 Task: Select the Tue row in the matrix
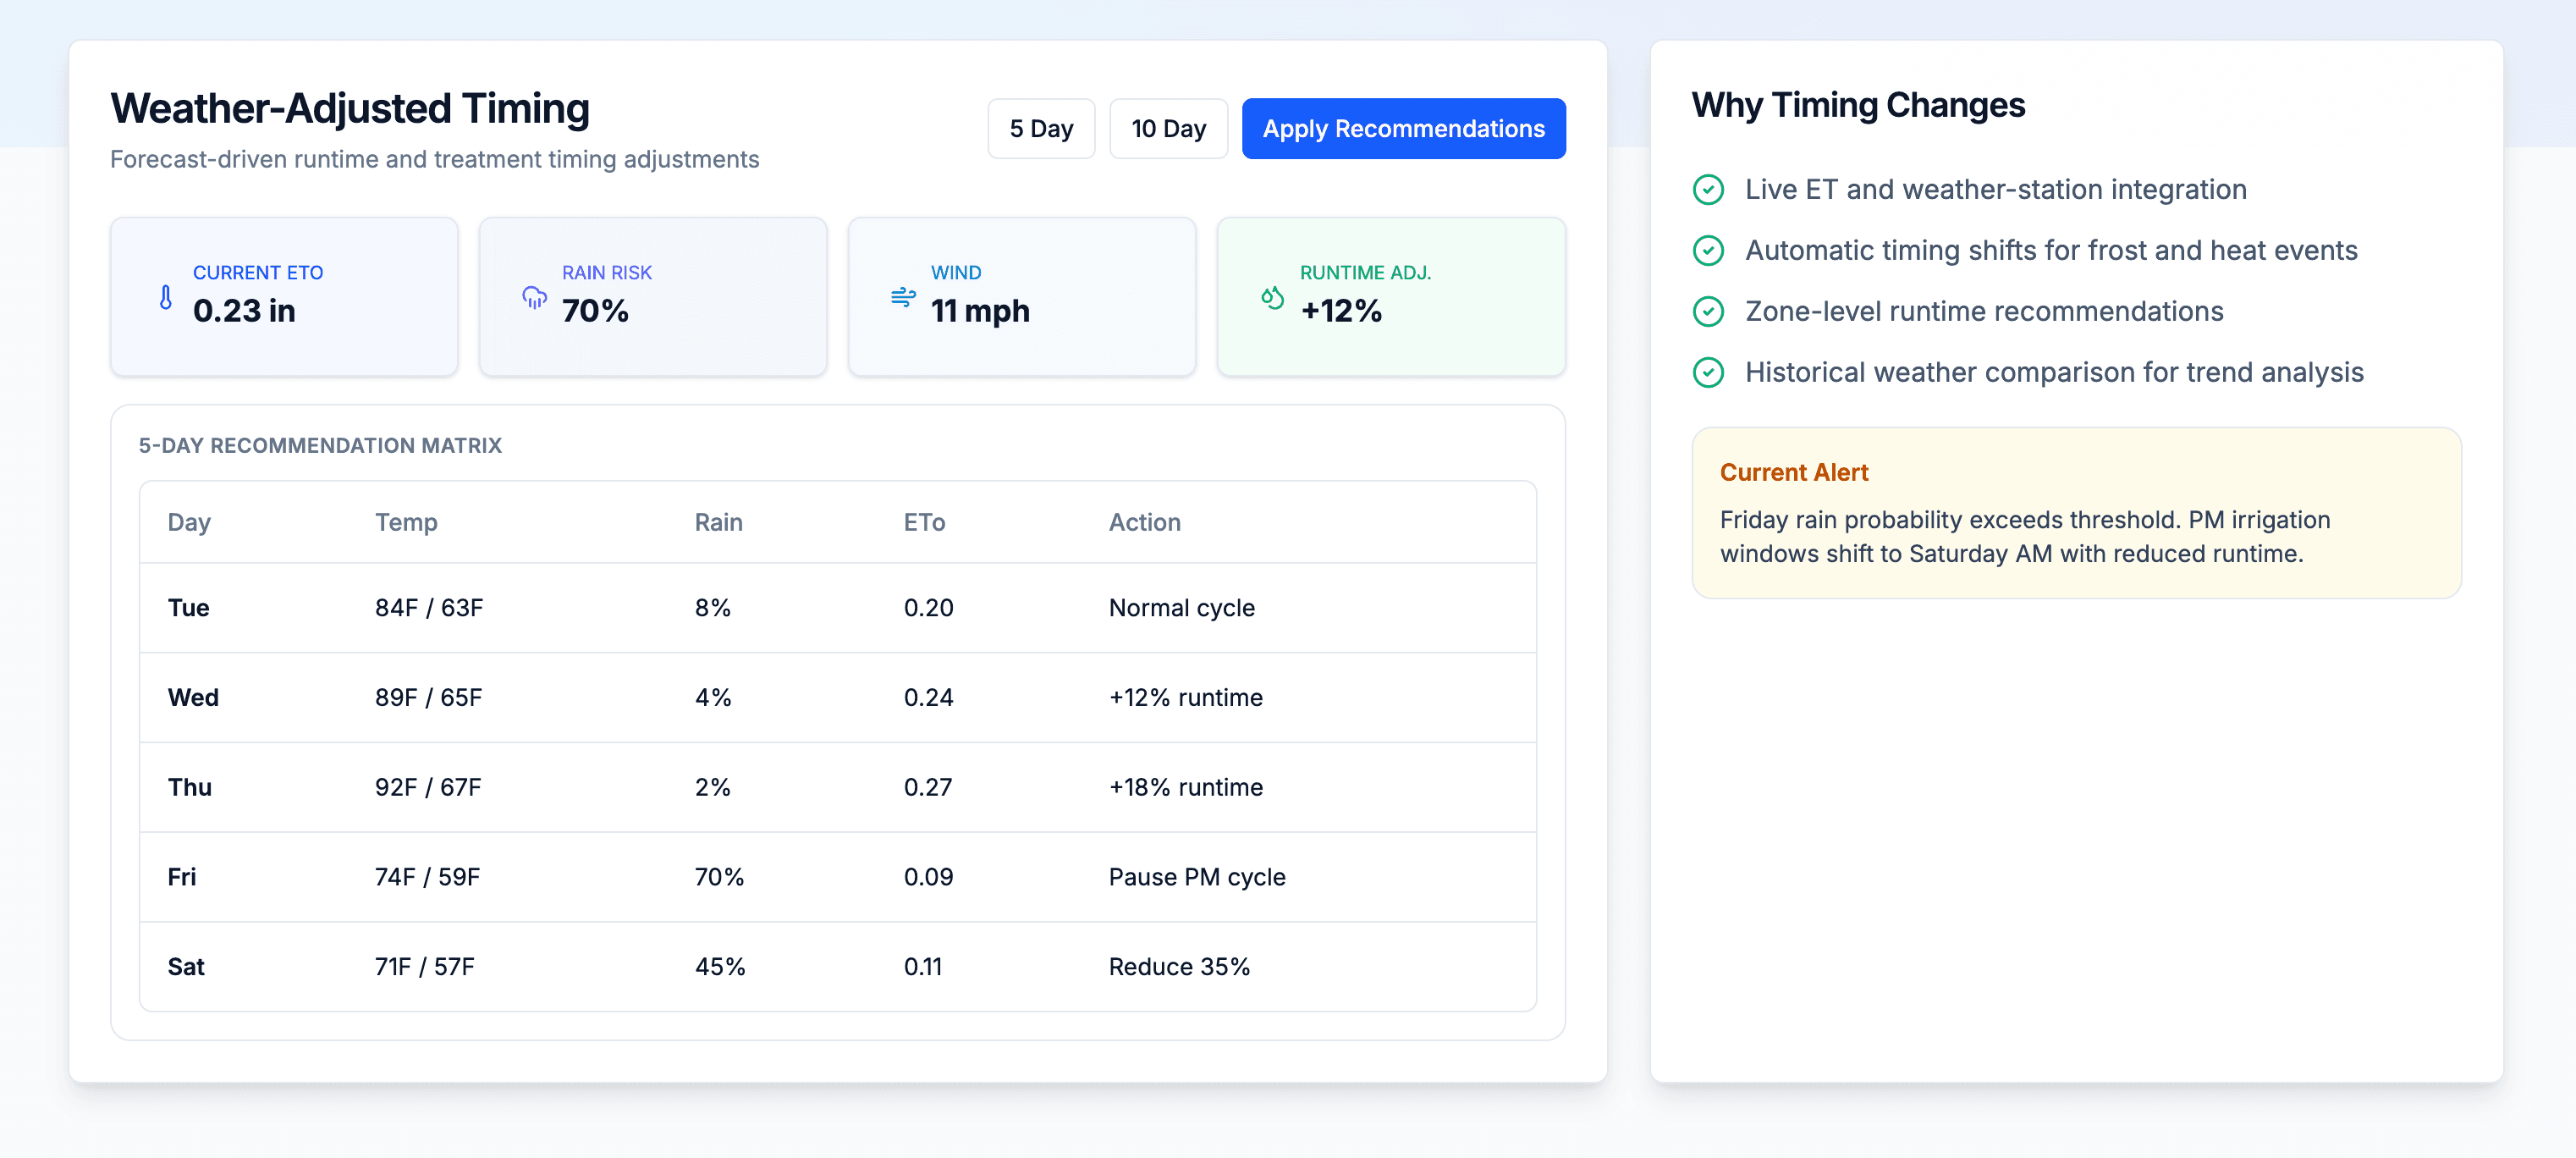tap(837, 607)
